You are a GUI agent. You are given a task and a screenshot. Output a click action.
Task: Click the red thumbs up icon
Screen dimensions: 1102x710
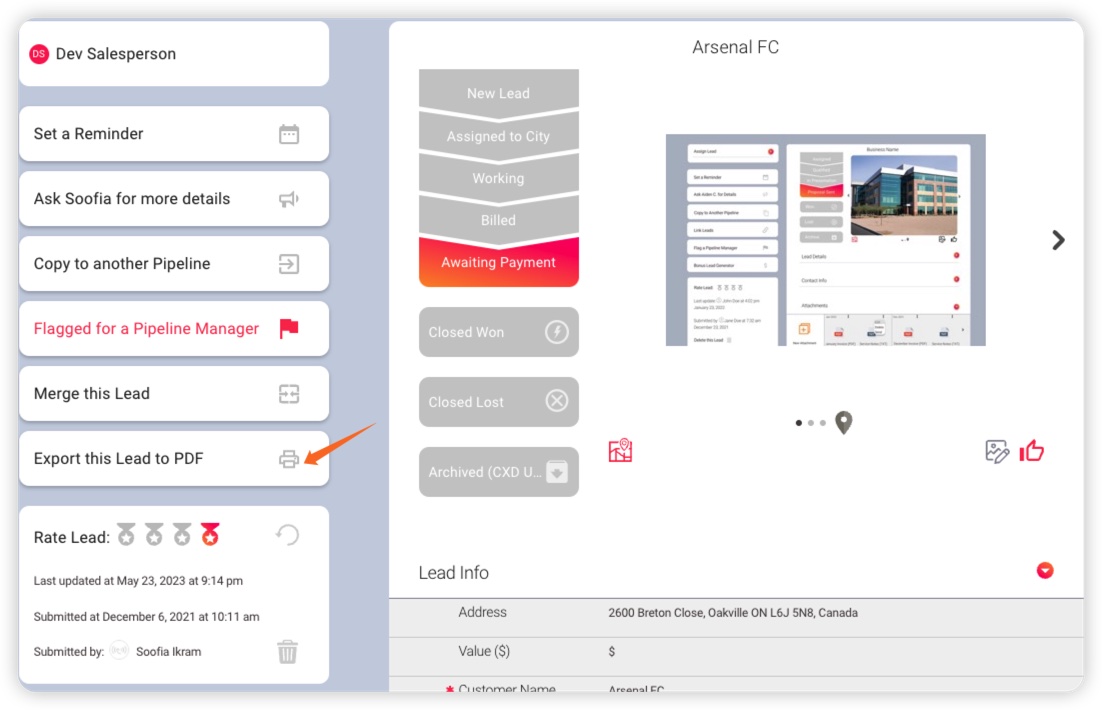click(1031, 451)
